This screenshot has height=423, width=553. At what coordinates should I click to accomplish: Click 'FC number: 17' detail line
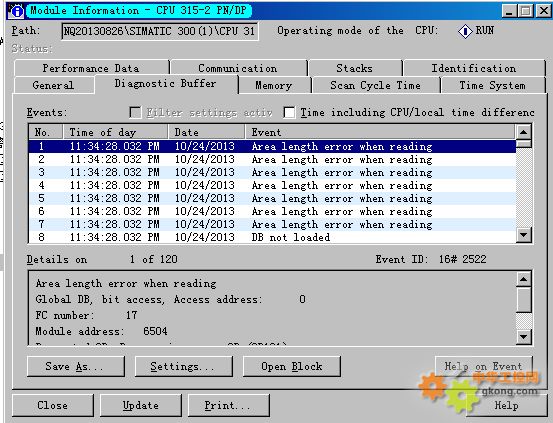point(86,315)
